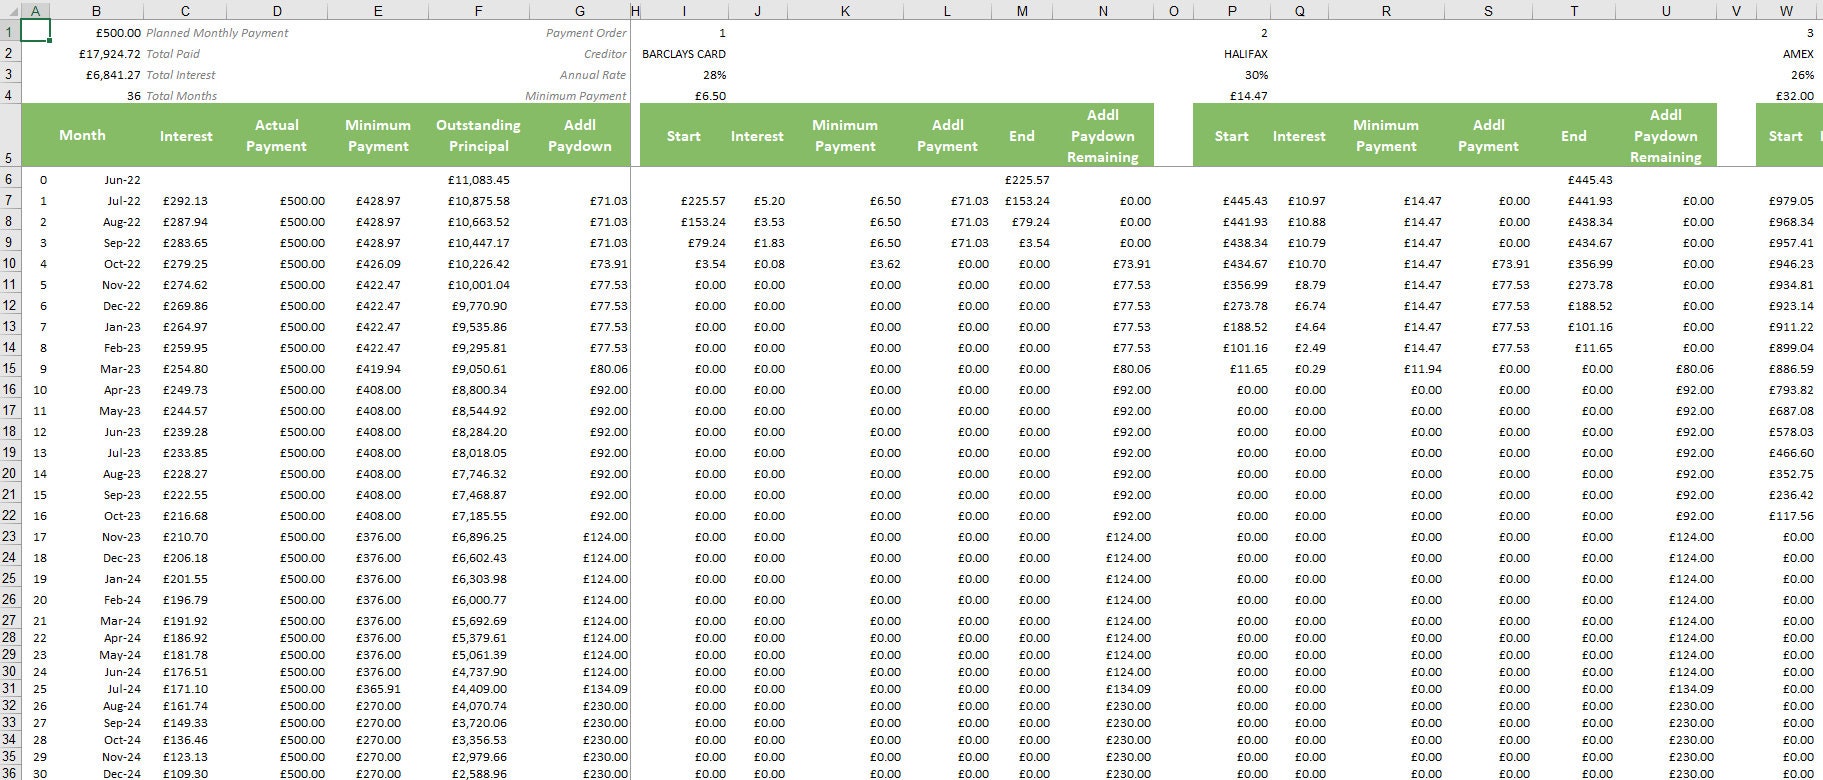Select the BARCLAYS CARD creditor cell
1823x780 pixels.
[x=684, y=54]
